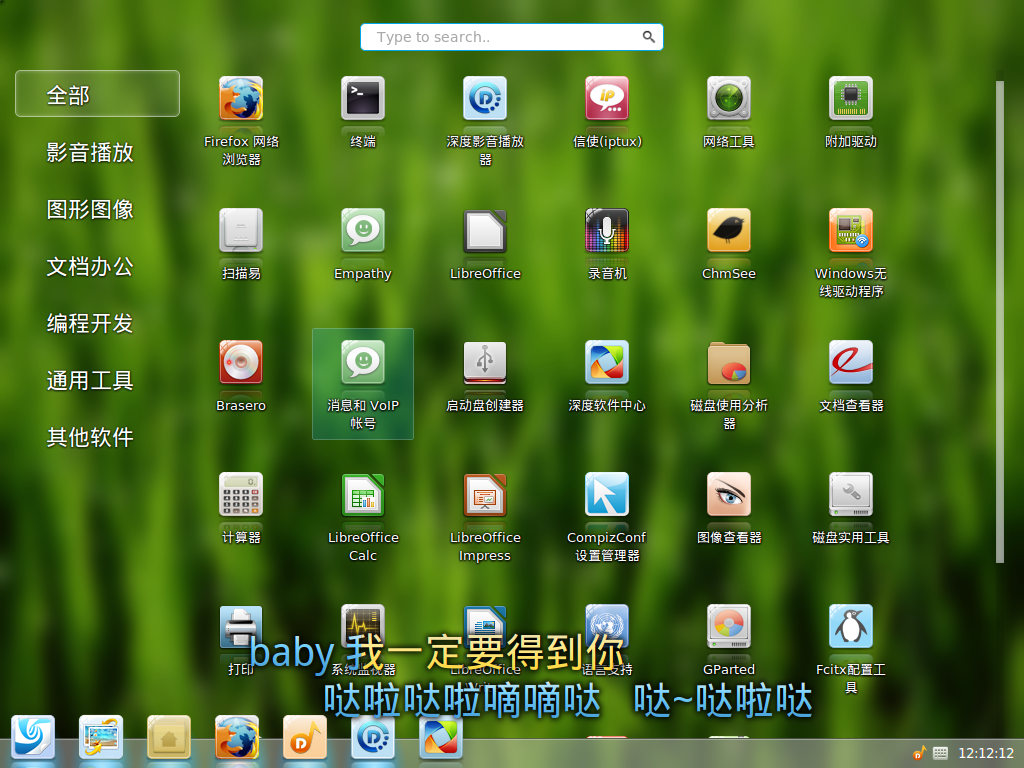
Task: Open 磁盘实用工具 disk utility
Action: pyautogui.click(x=851, y=494)
